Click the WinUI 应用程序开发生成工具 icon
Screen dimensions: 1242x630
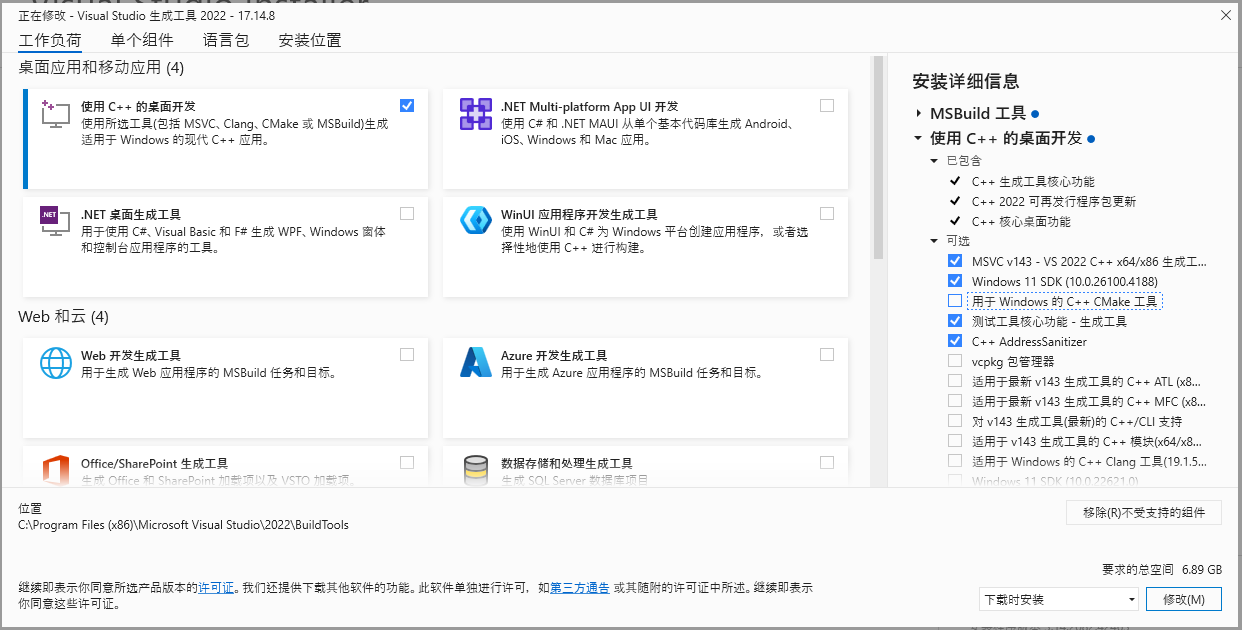tap(475, 221)
